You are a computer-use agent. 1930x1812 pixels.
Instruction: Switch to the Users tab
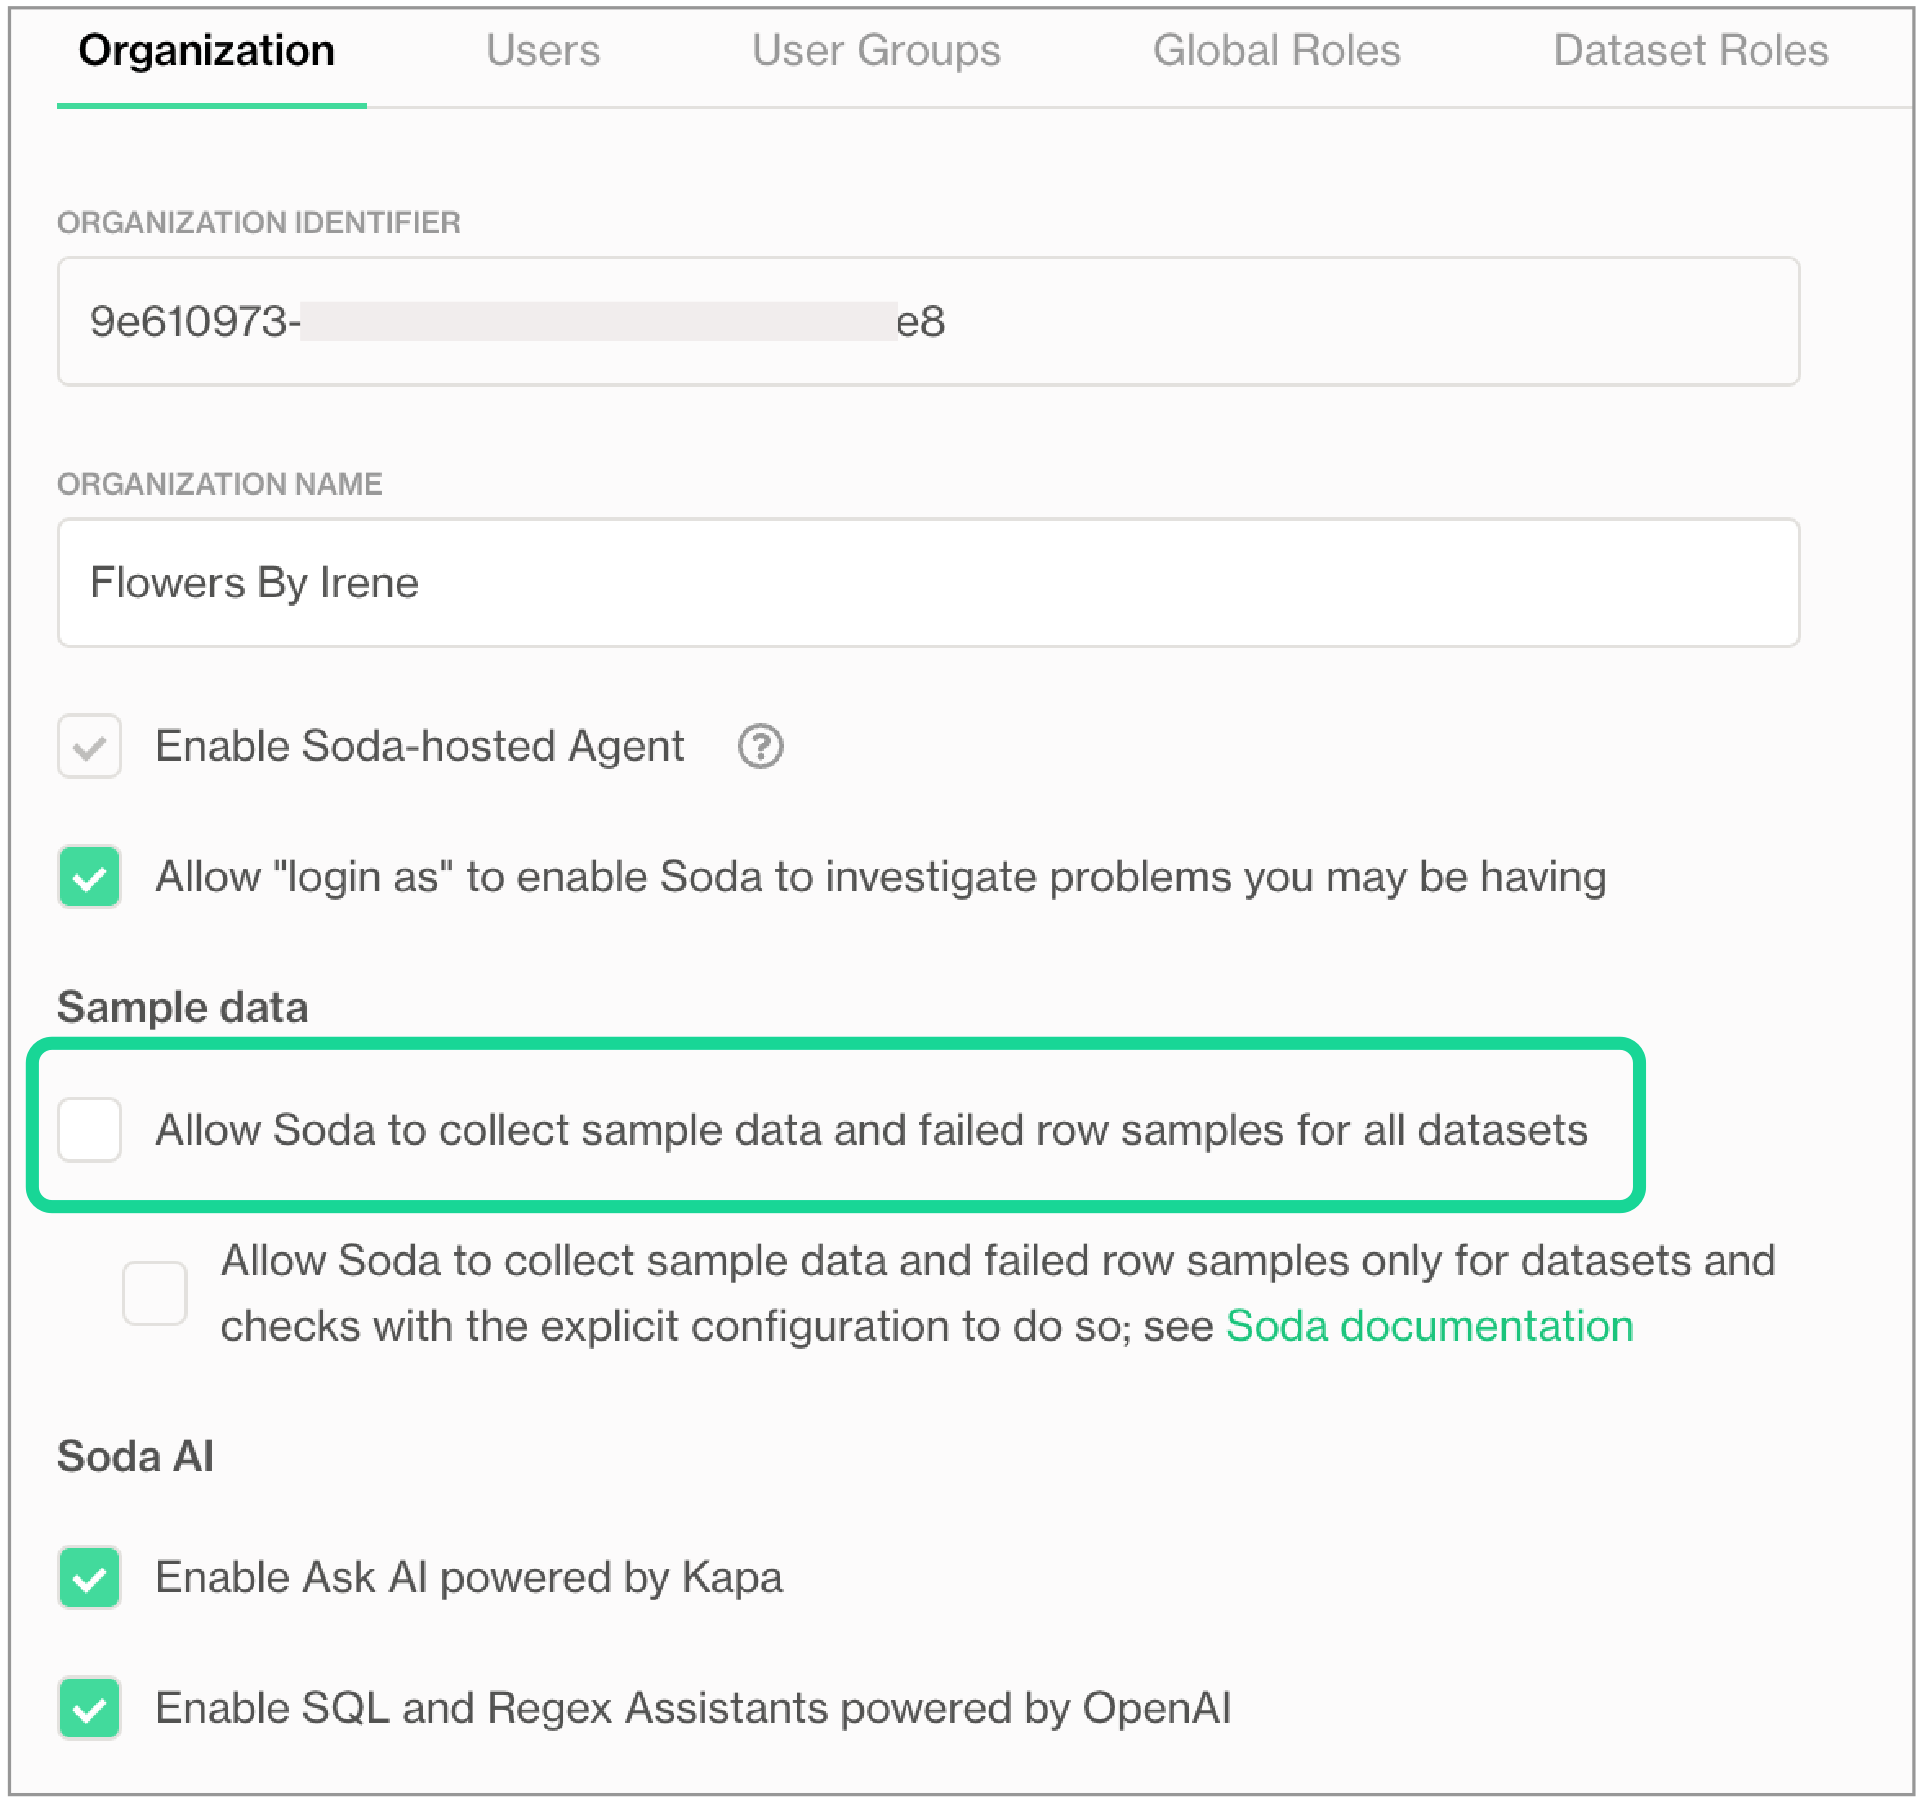point(542,50)
